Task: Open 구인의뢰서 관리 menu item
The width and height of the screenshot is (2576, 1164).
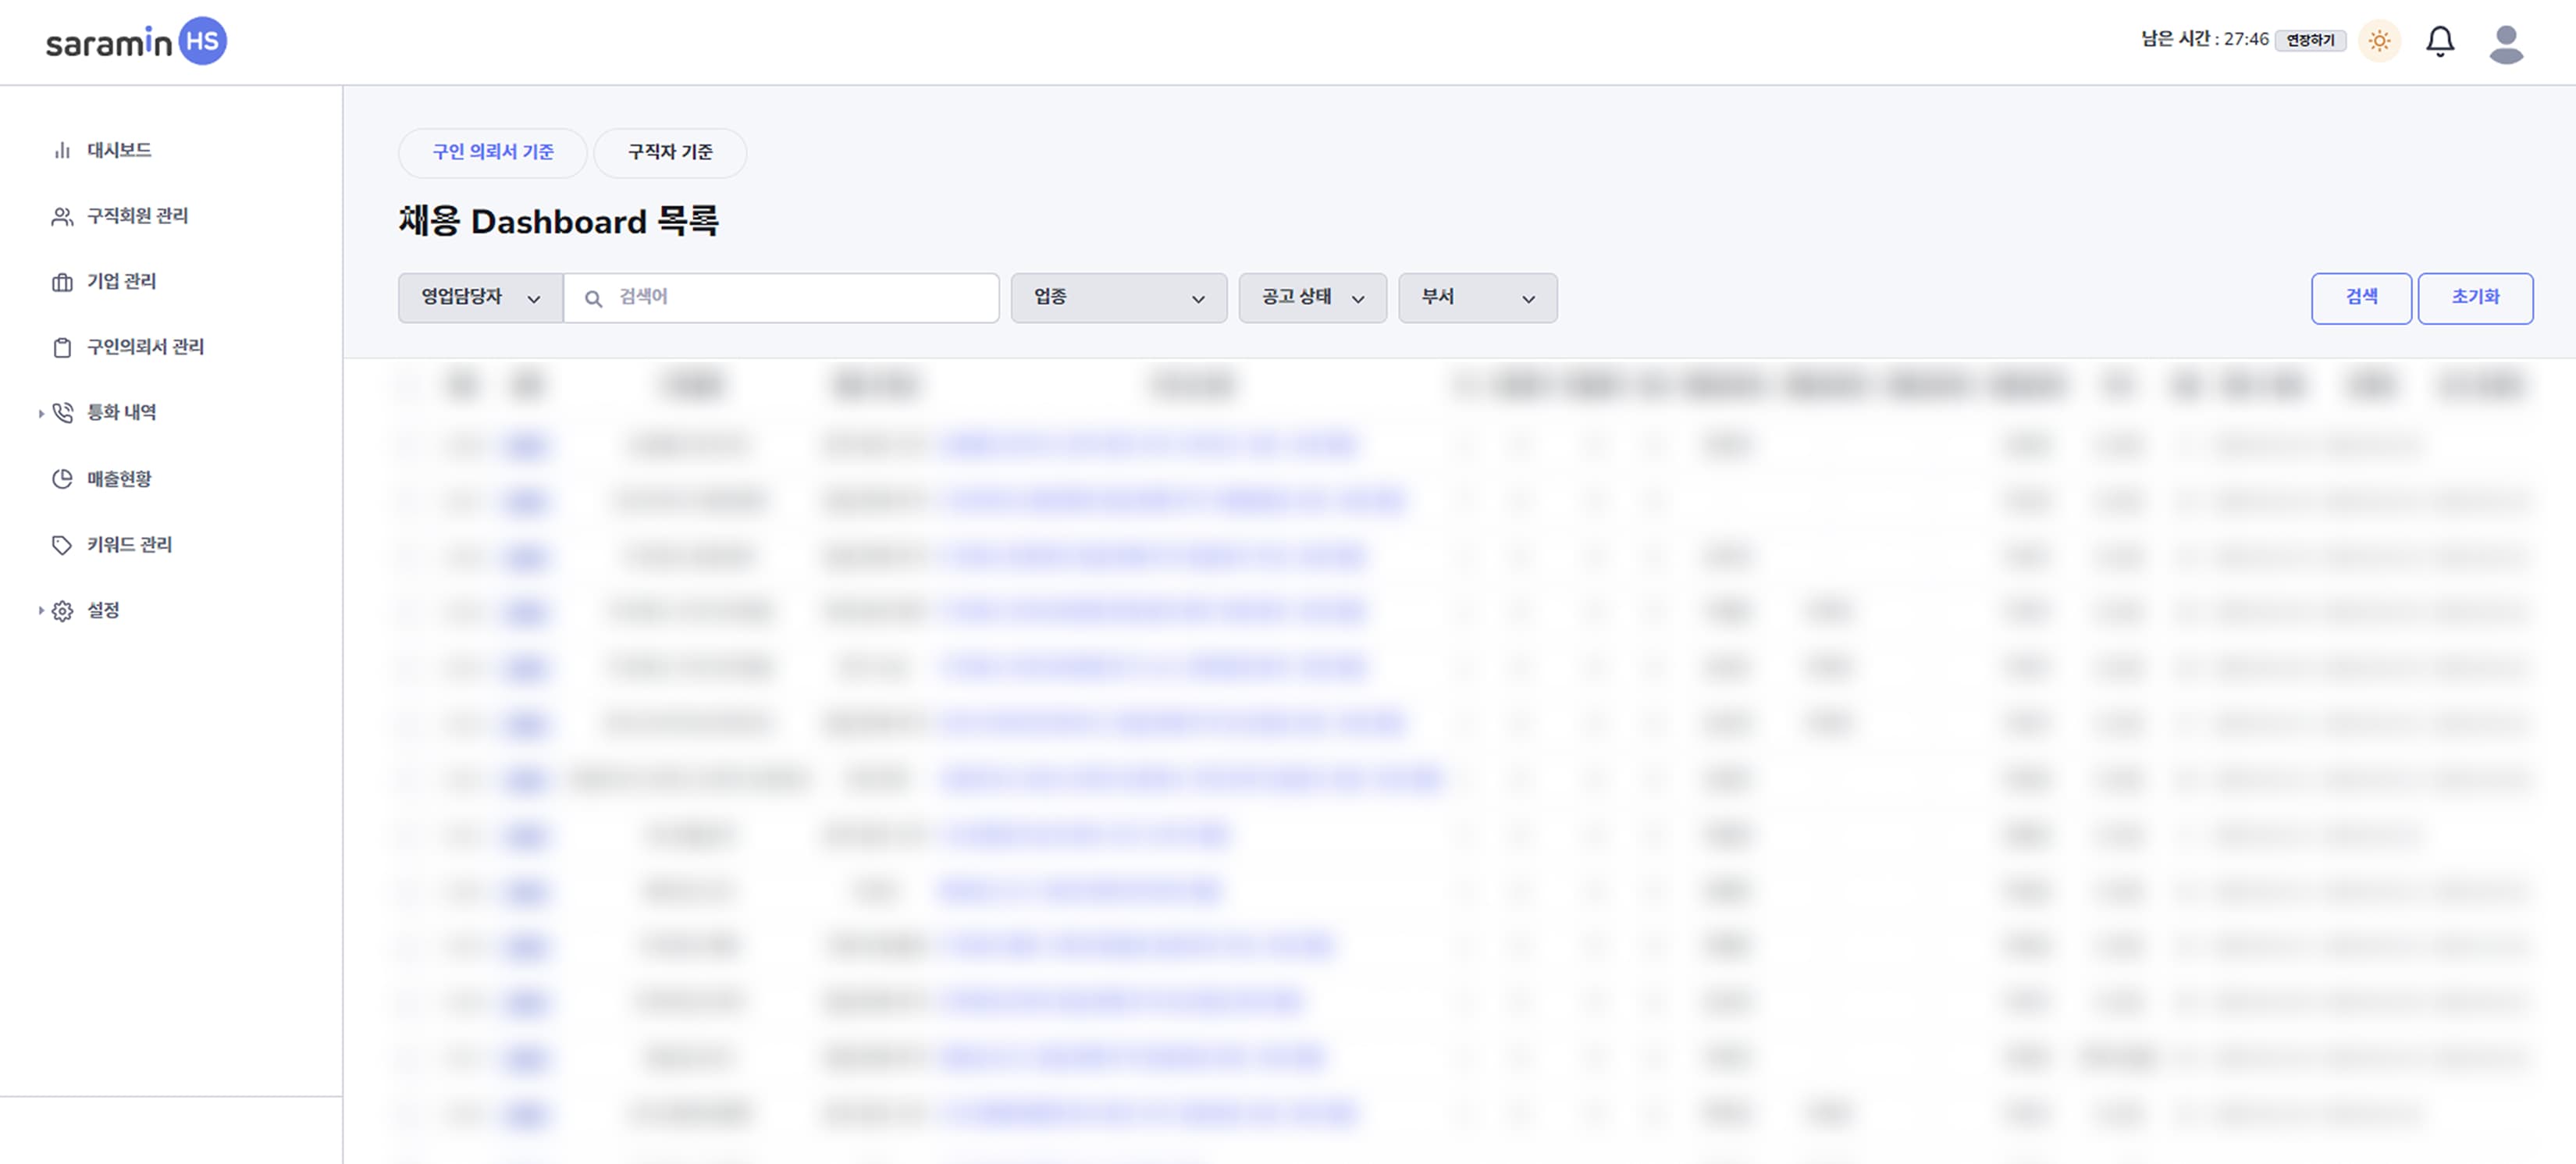Action: click(x=146, y=347)
